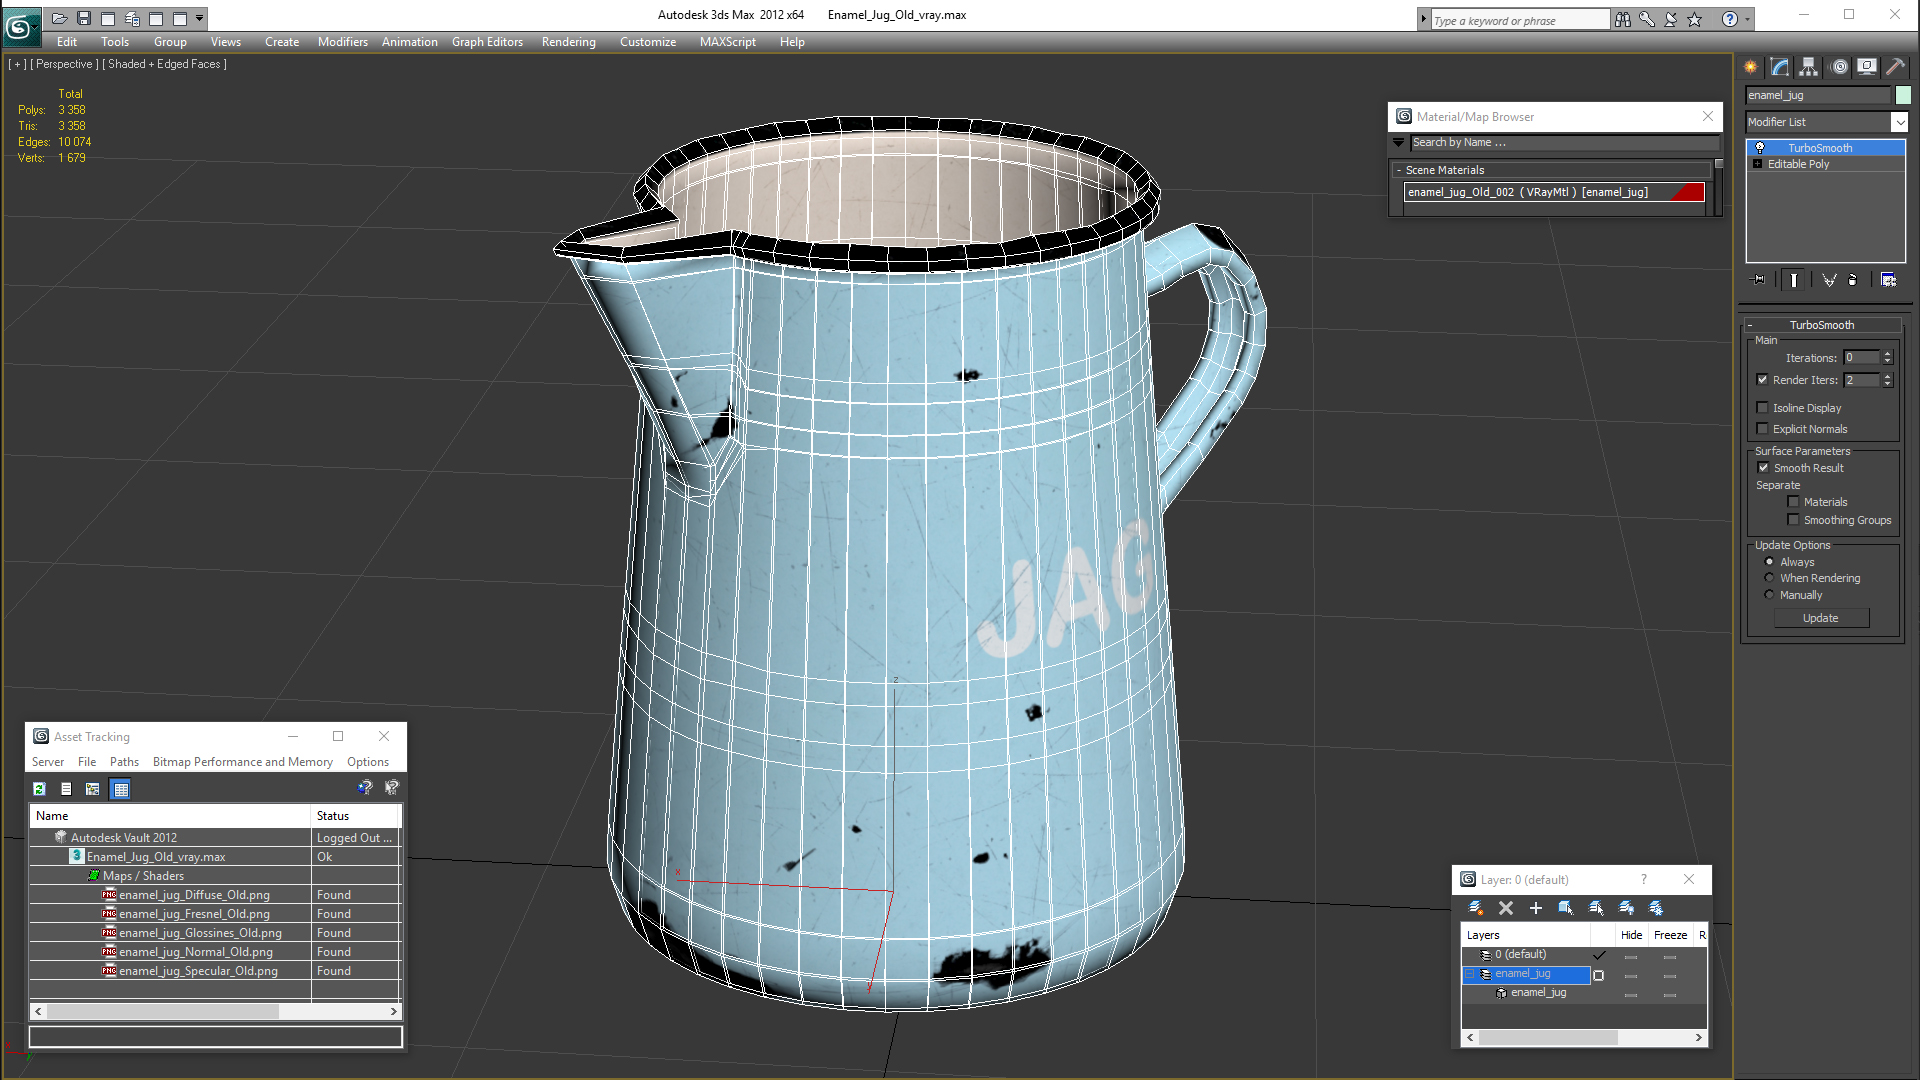Image resolution: width=1920 pixels, height=1080 pixels.
Task: Open Material/Map Browser options arrow
Action: 1399,143
